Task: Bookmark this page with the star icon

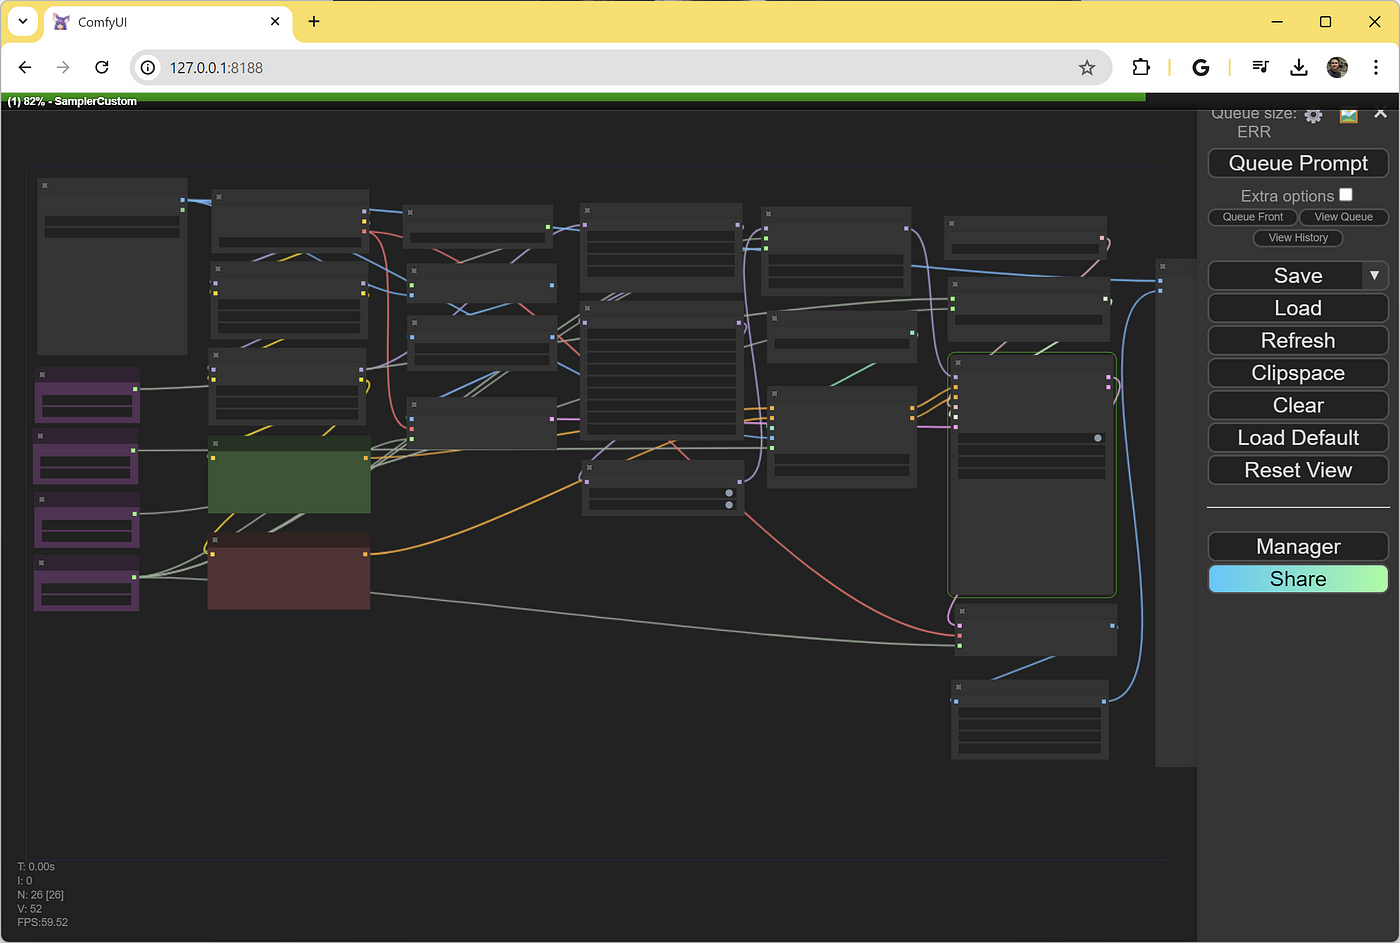Action: [x=1087, y=67]
